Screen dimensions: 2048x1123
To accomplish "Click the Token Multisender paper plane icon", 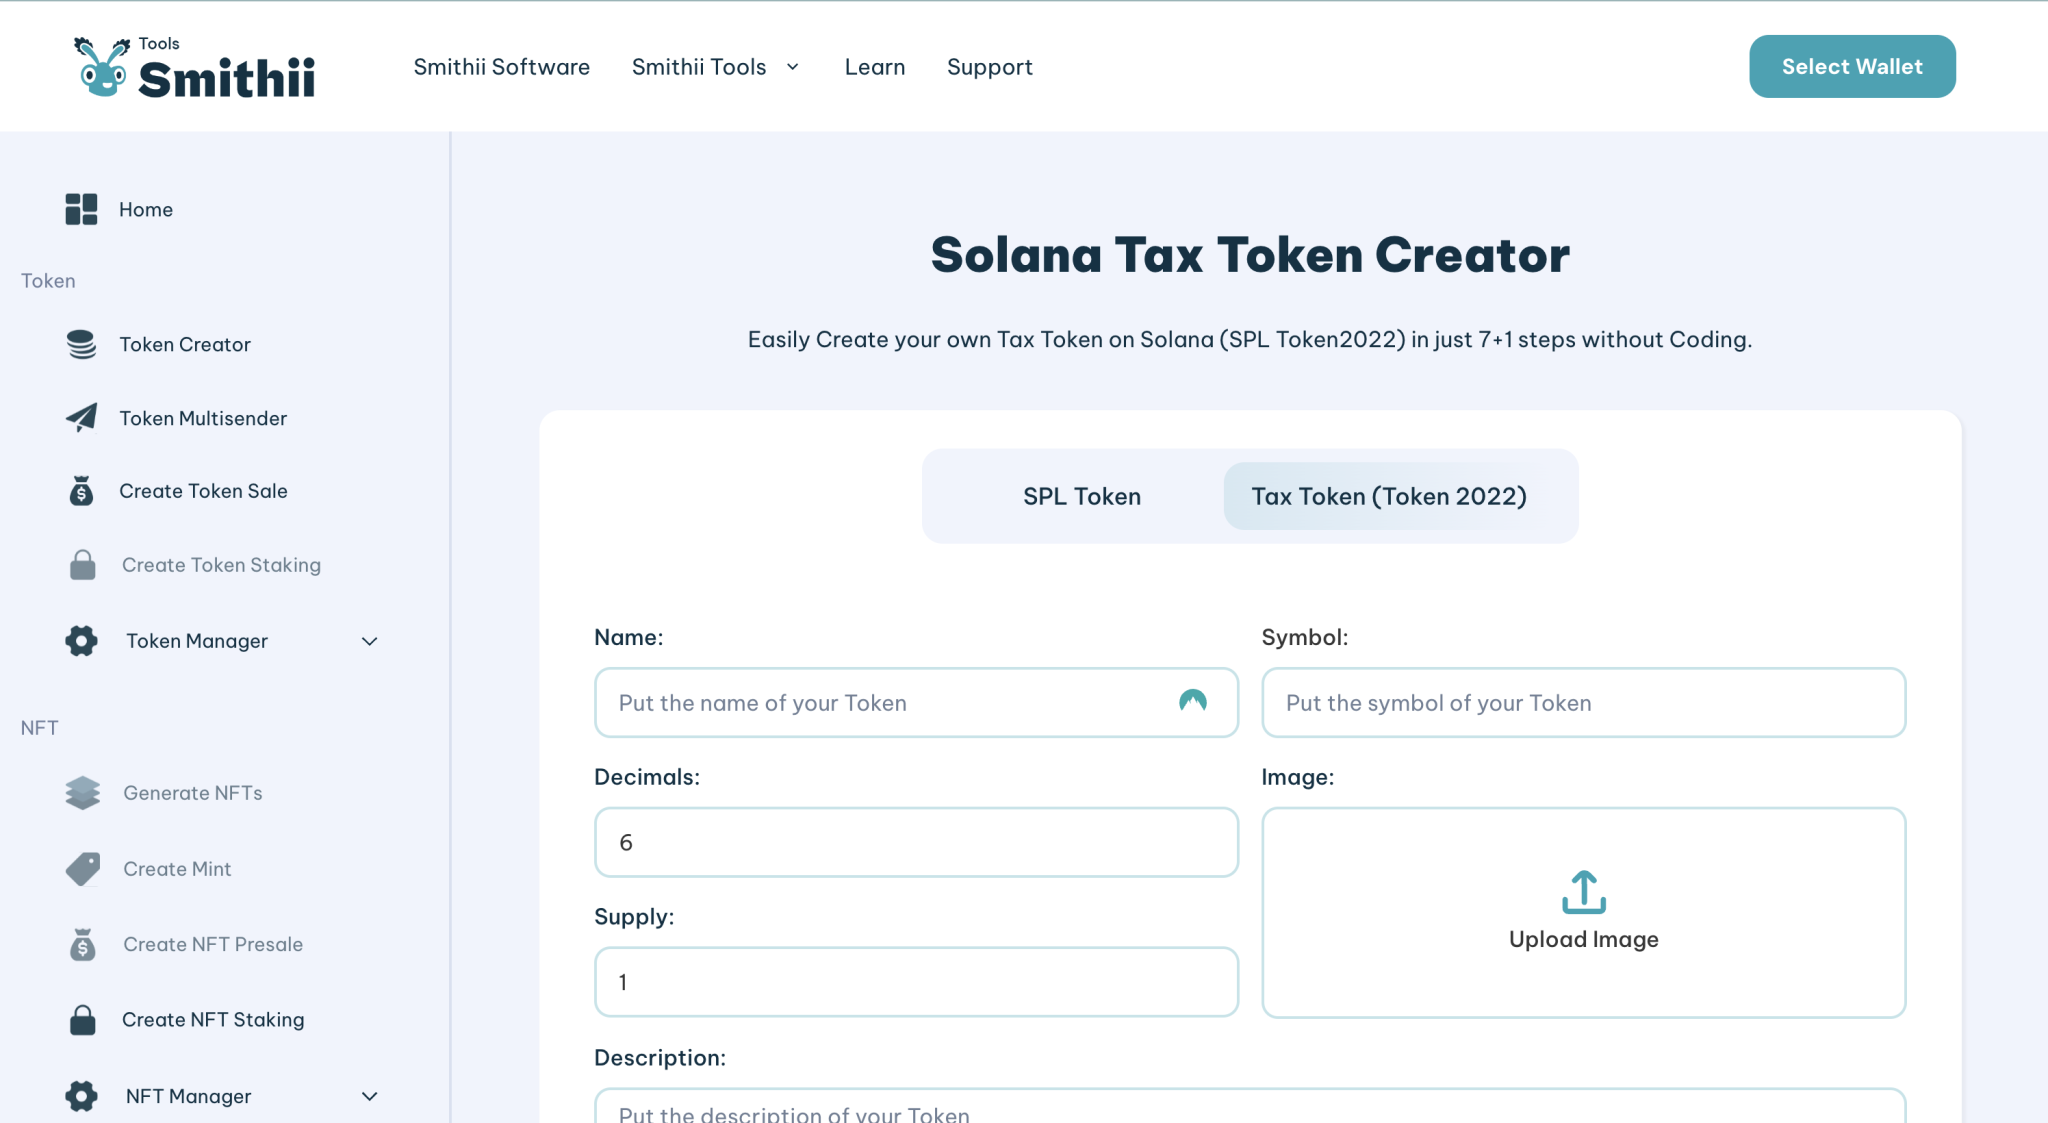I will point(82,418).
